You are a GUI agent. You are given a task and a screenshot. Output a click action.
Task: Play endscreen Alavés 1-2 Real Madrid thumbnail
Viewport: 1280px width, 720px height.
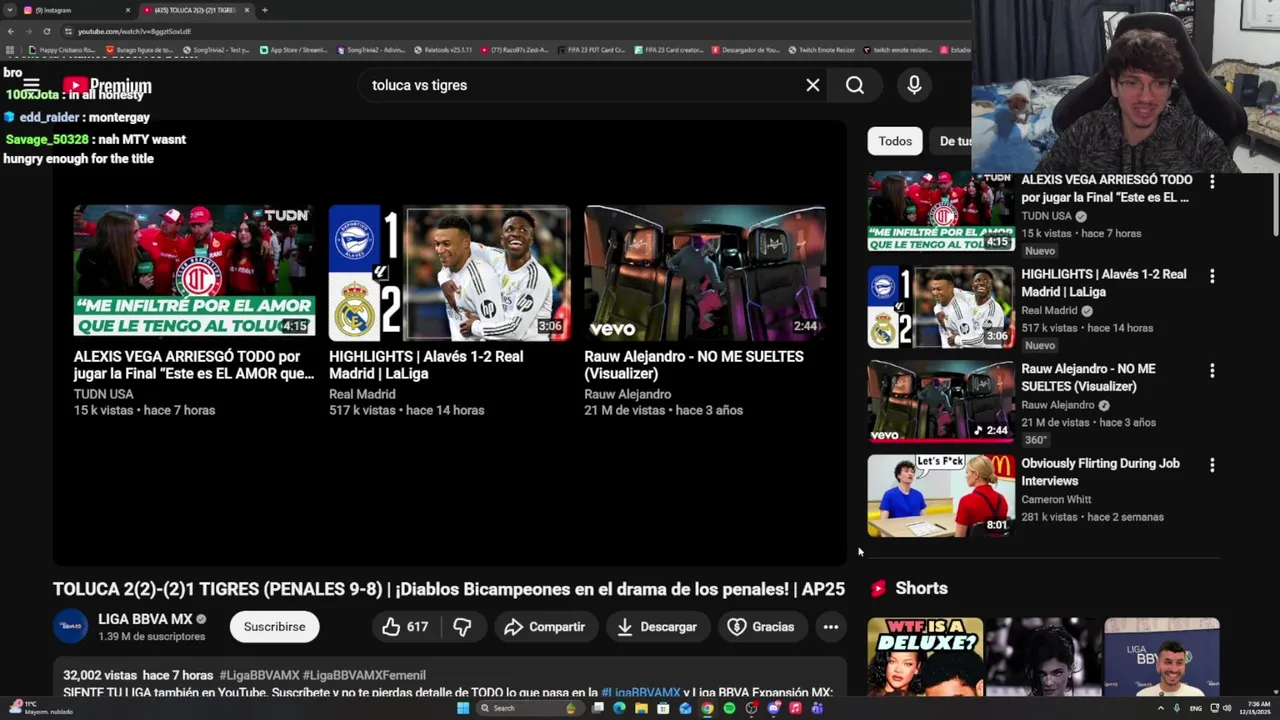point(449,273)
